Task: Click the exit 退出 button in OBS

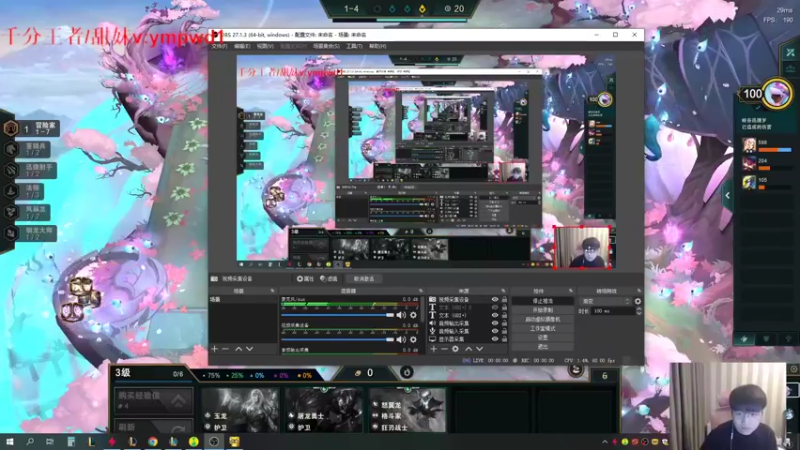Action: pos(542,347)
